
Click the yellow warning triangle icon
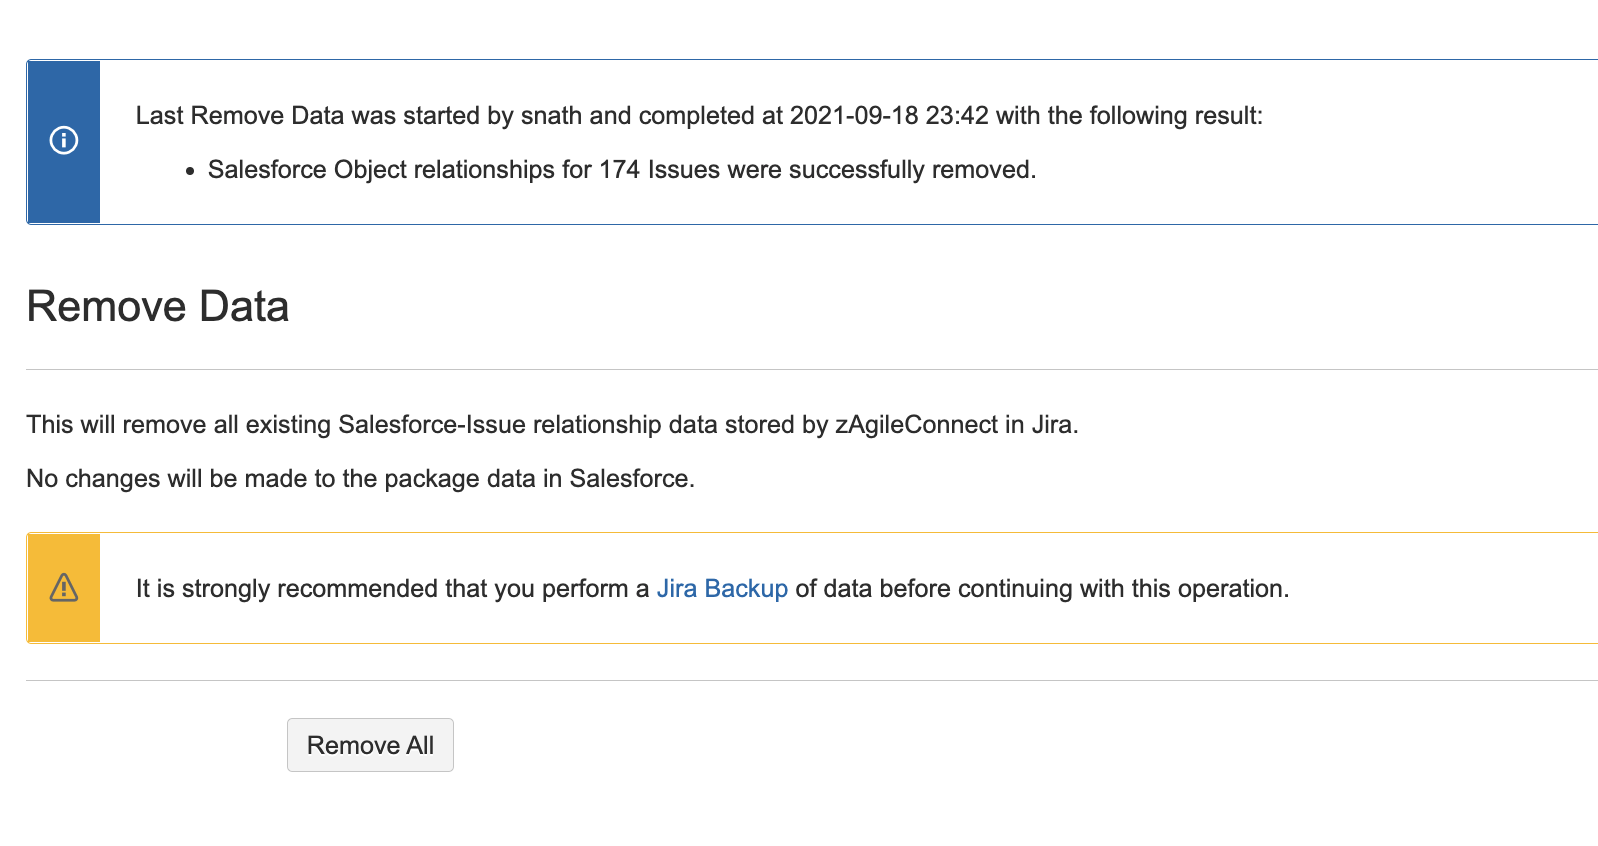(x=64, y=587)
